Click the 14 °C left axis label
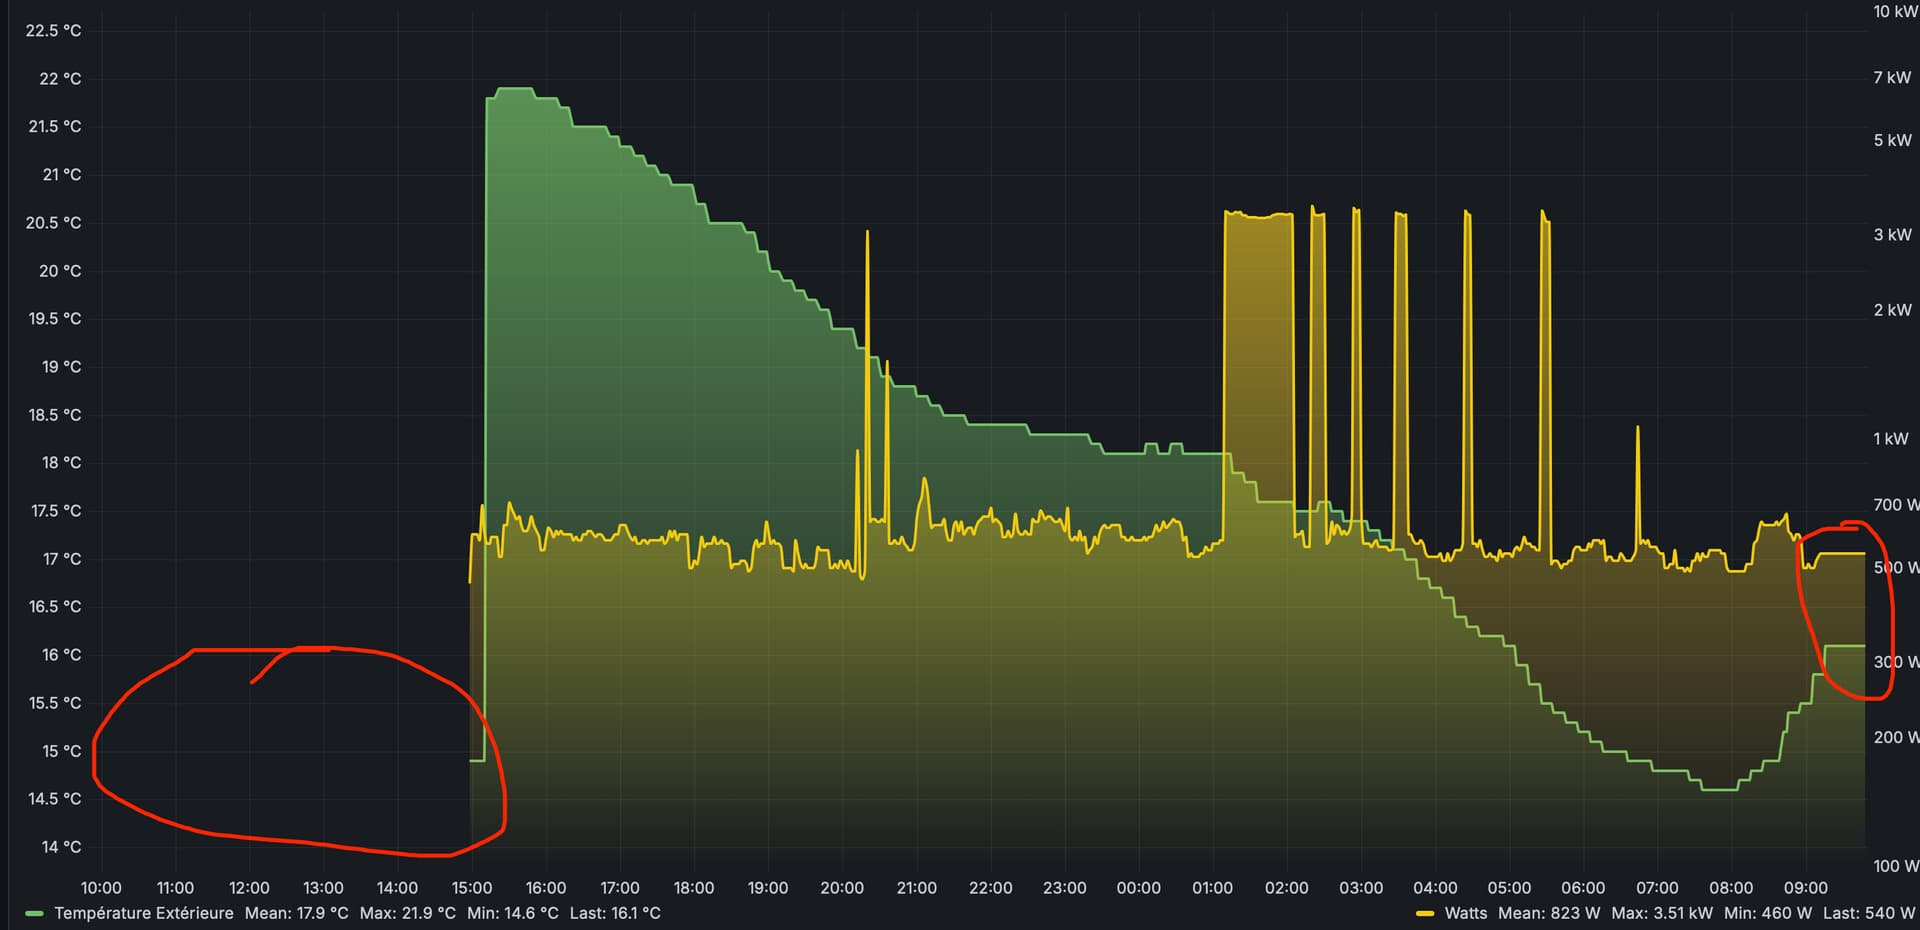1920x930 pixels. [x=62, y=847]
